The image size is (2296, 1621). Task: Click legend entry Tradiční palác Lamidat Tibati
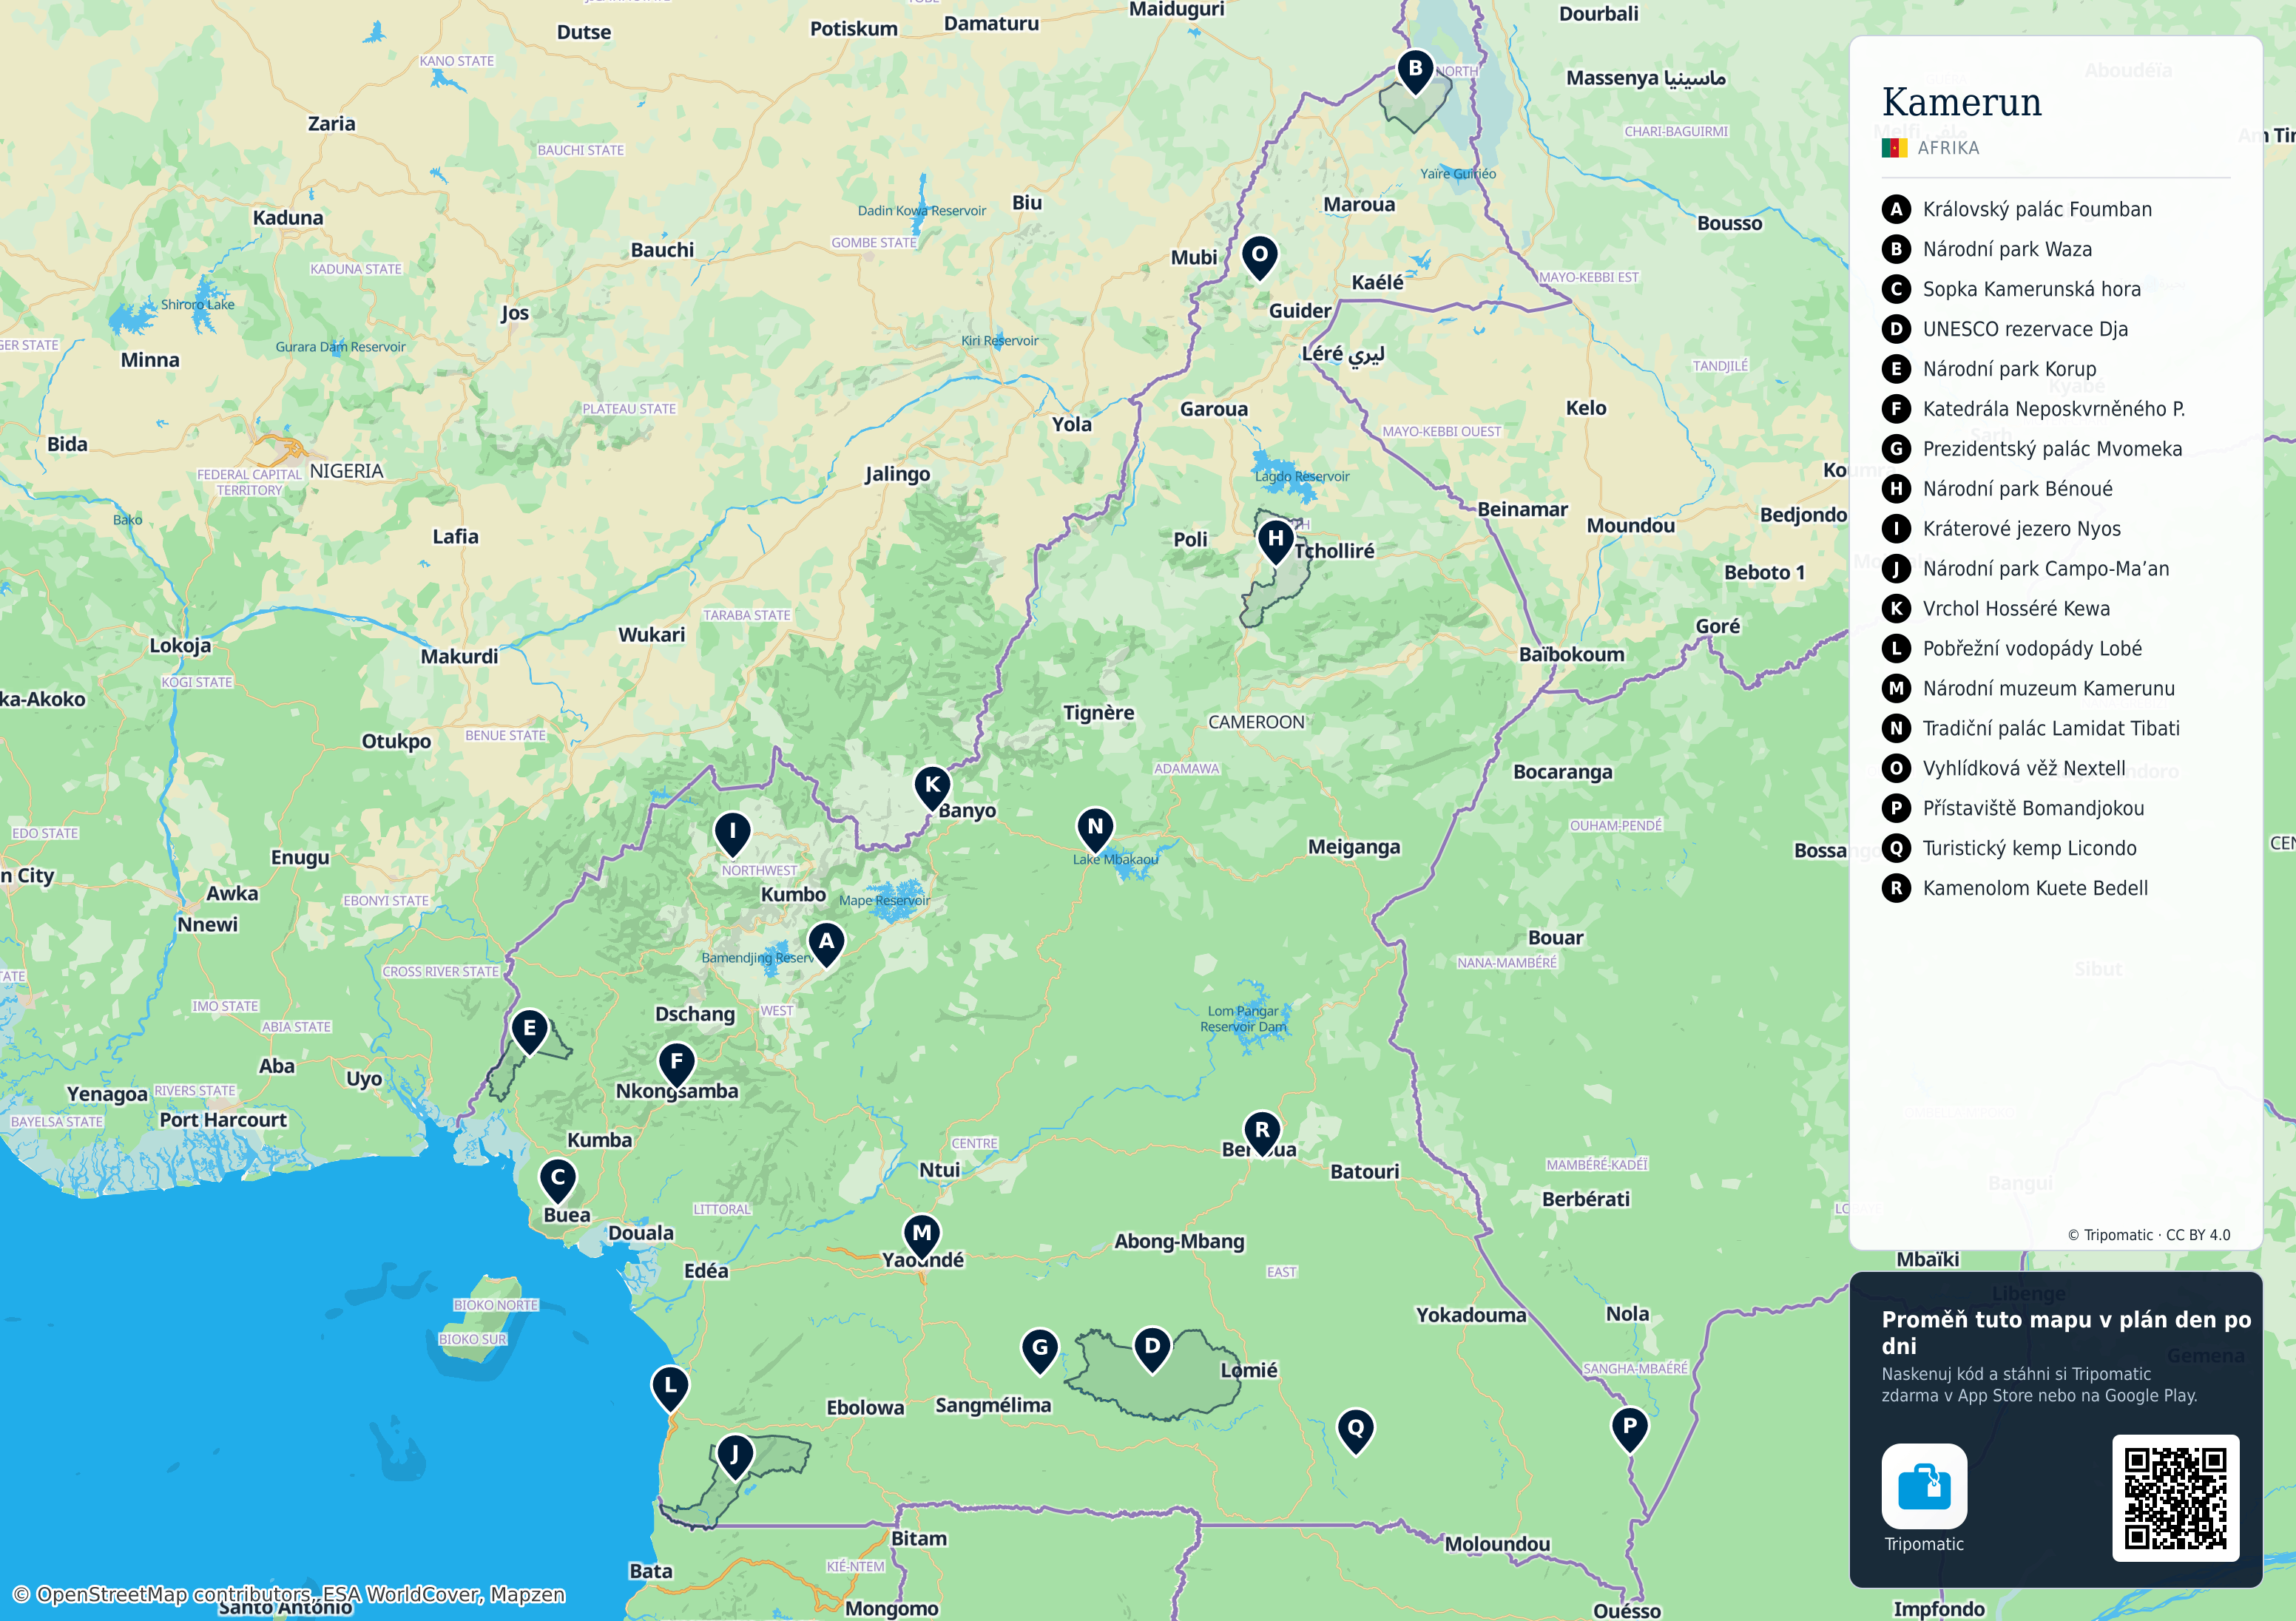pos(2032,729)
